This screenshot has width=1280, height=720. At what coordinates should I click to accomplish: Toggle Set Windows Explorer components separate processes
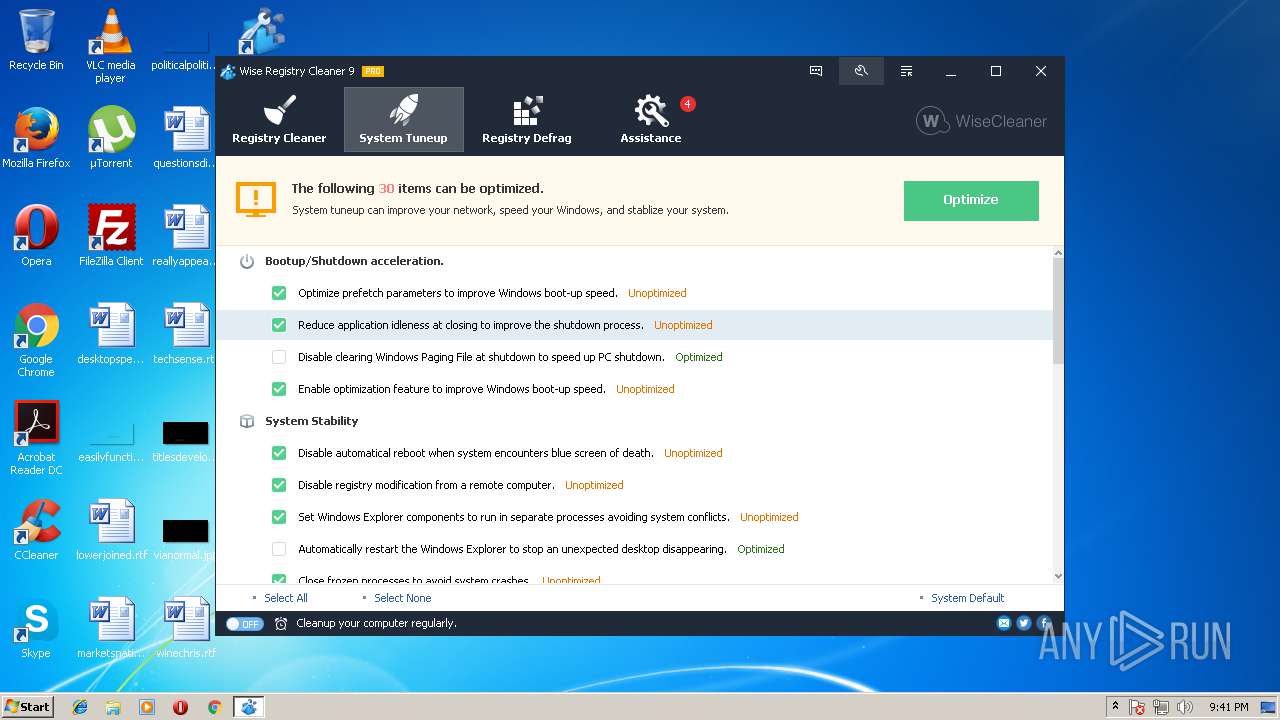coord(279,517)
